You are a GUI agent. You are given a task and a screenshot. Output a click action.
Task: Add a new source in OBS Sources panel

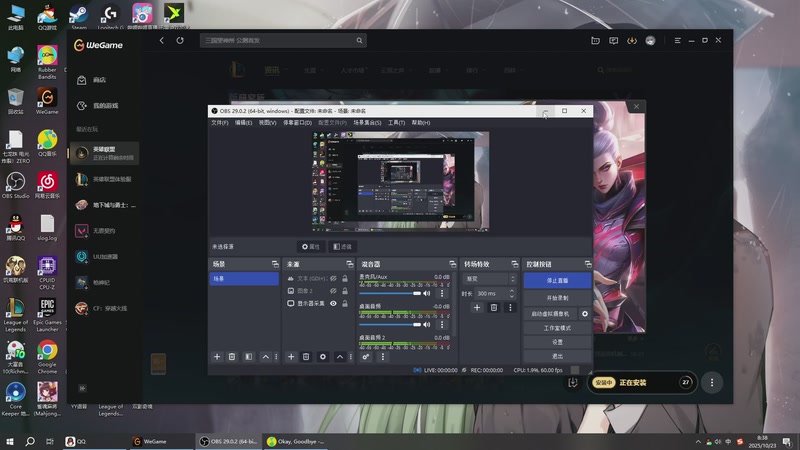pyautogui.click(x=291, y=357)
